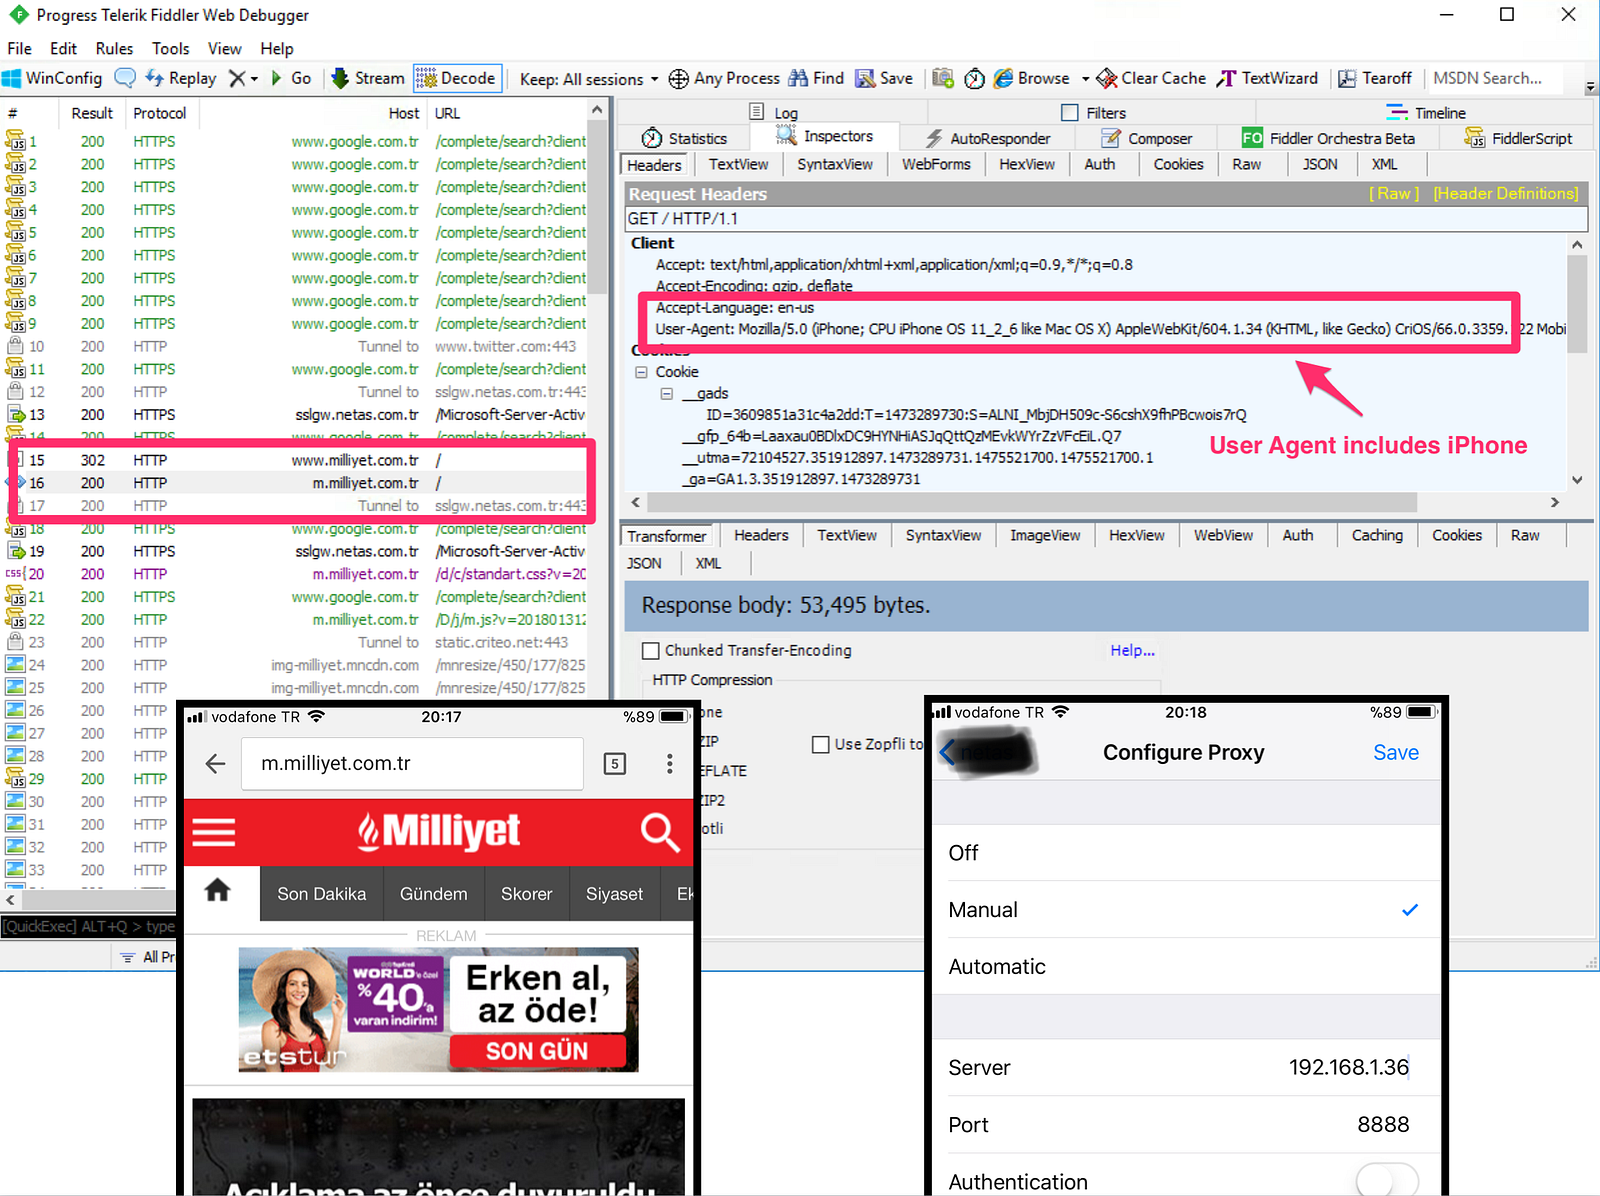Image resolution: width=1600 pixels, height=1196 pixels.
Task: Click the Help... link
Action: click(1132, 650)
